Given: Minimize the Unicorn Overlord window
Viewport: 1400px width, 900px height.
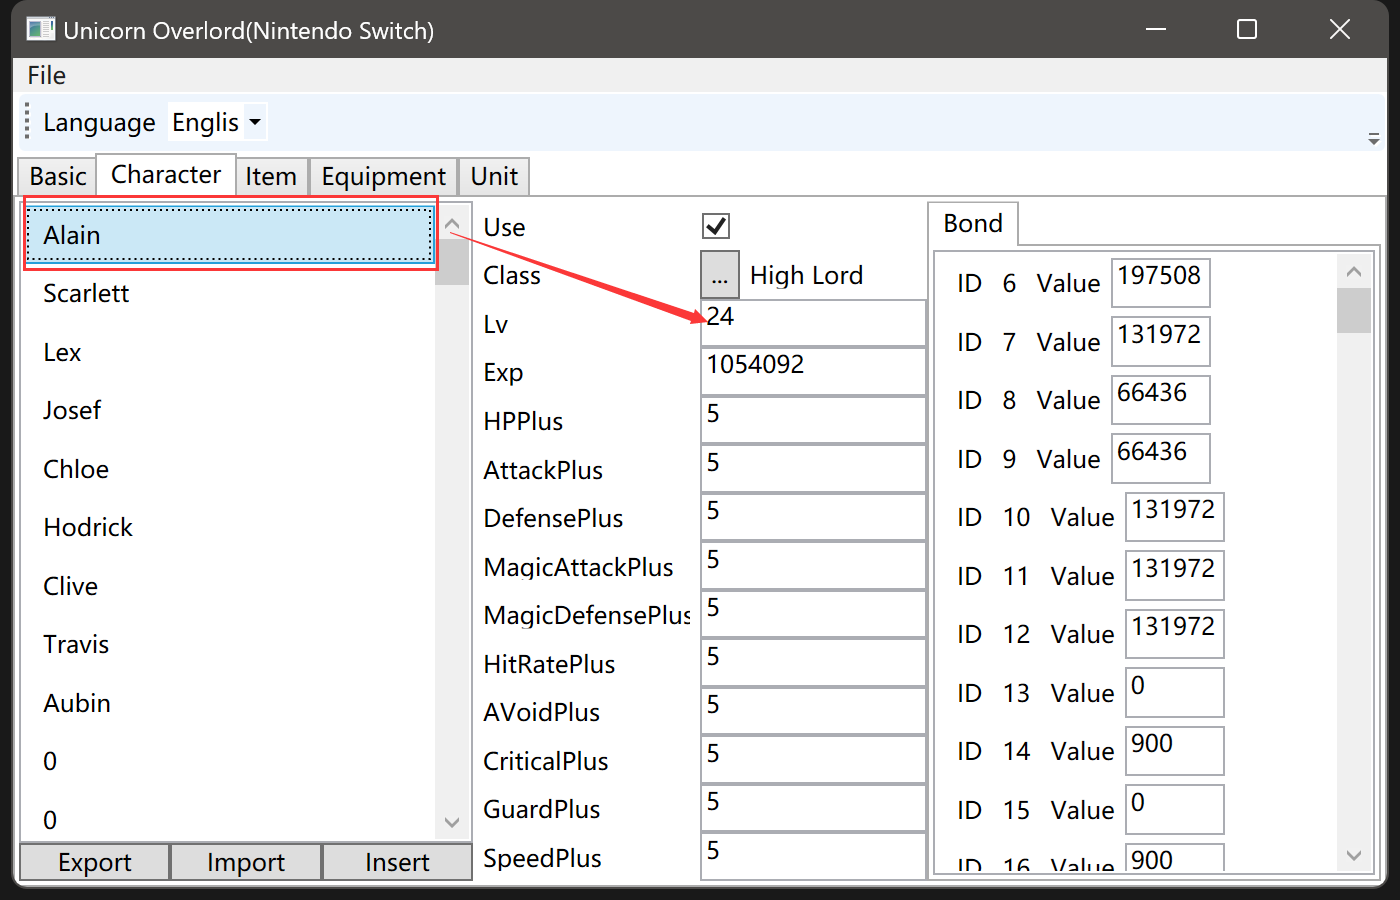Looking at the screenshot, I should click(x=1156, y=29).
